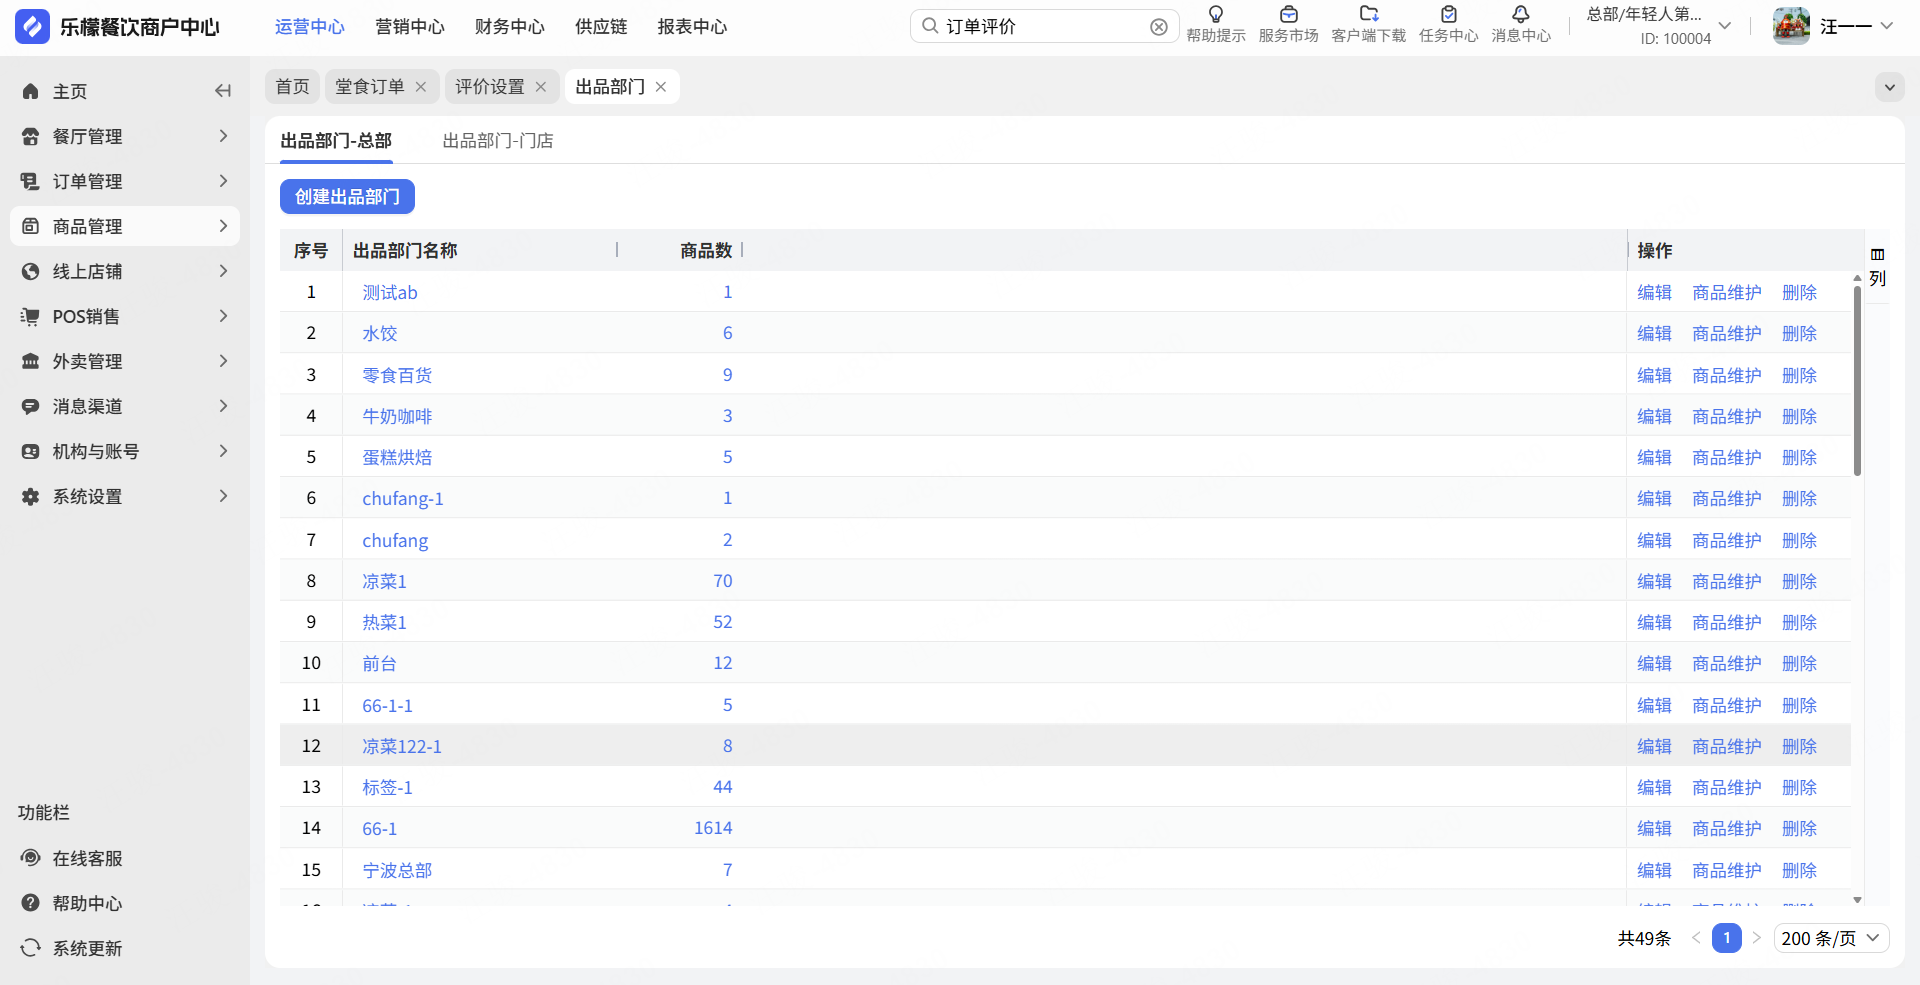Expand the 餐厅管理 menu chevron
This screenshot has height=985, width=1920.
click(223, 136)
